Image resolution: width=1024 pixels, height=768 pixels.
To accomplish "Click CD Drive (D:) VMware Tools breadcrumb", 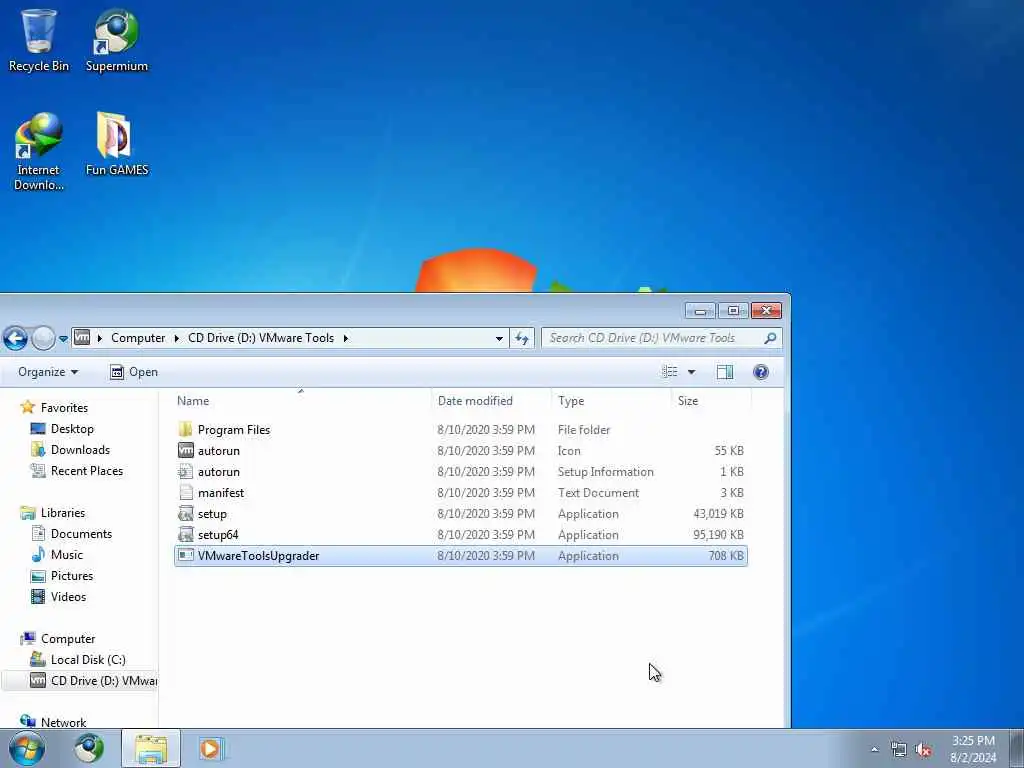I will 261,338.
